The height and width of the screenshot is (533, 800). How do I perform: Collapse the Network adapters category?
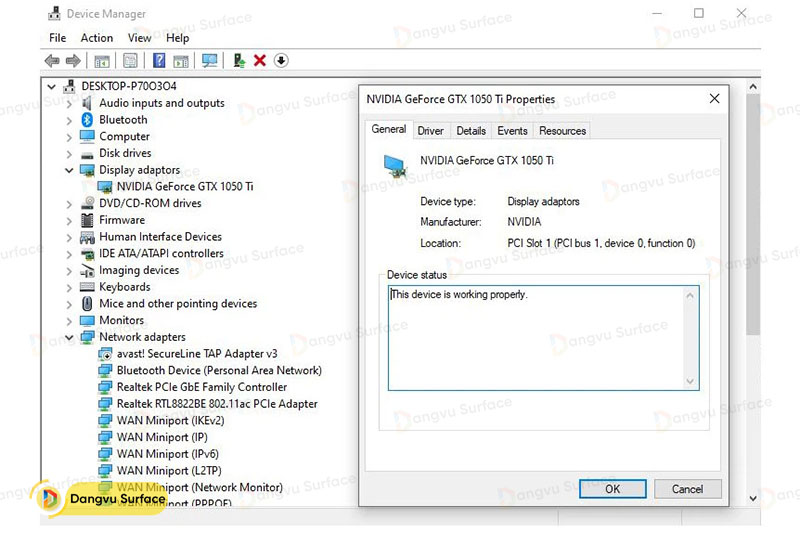point(69,337)
